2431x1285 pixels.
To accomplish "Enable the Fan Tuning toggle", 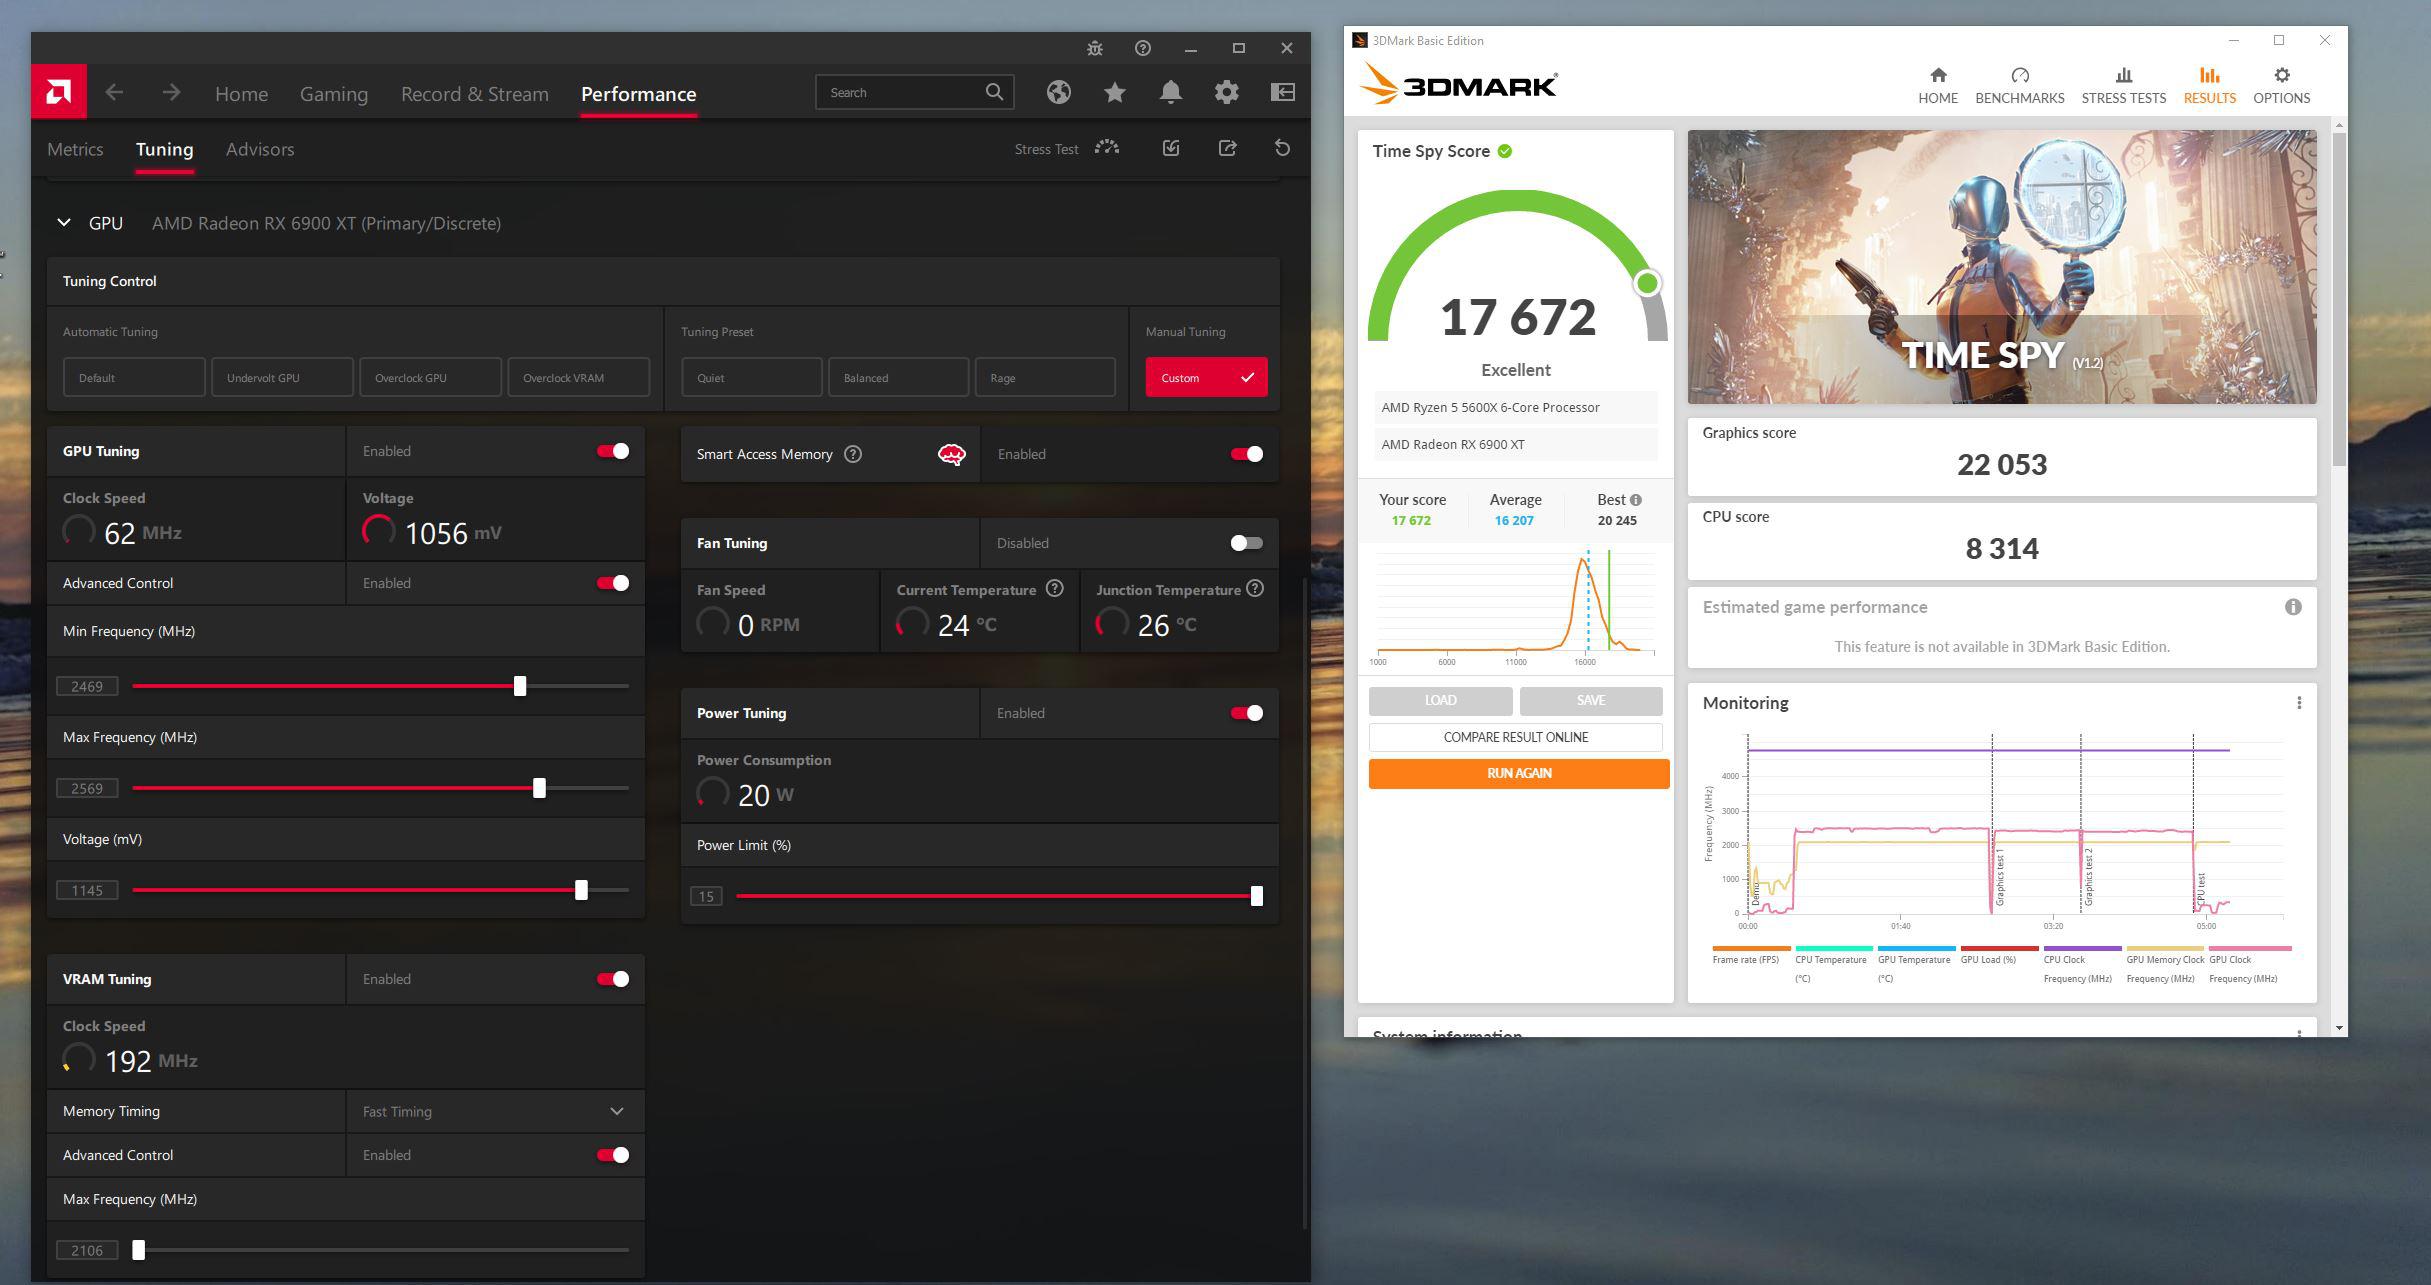I will click(1245, 542).
